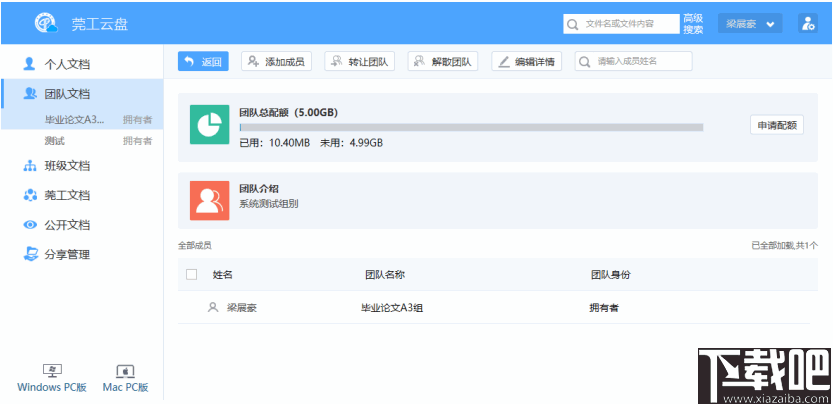Image resolution: width=833 pixels, height=404 pixels.
Task: Click the 系统测试组别 team description text
Action: [269, 204]
